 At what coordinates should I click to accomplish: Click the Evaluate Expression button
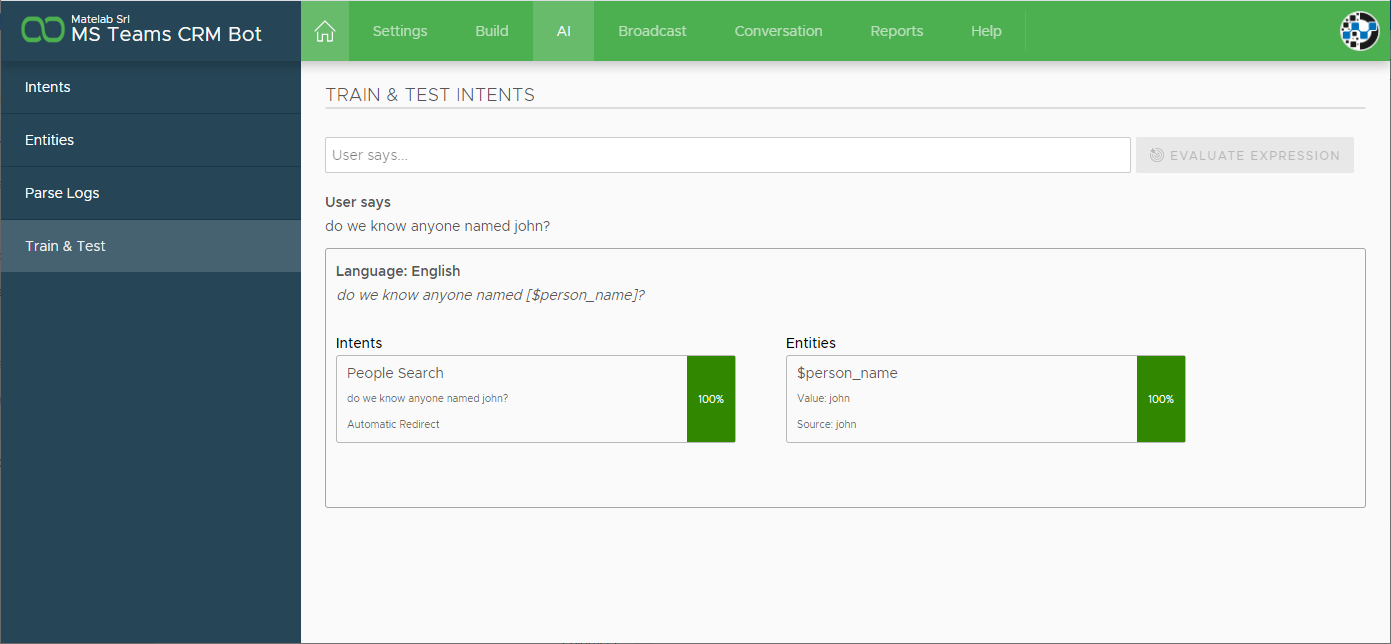click(1245, 155)
